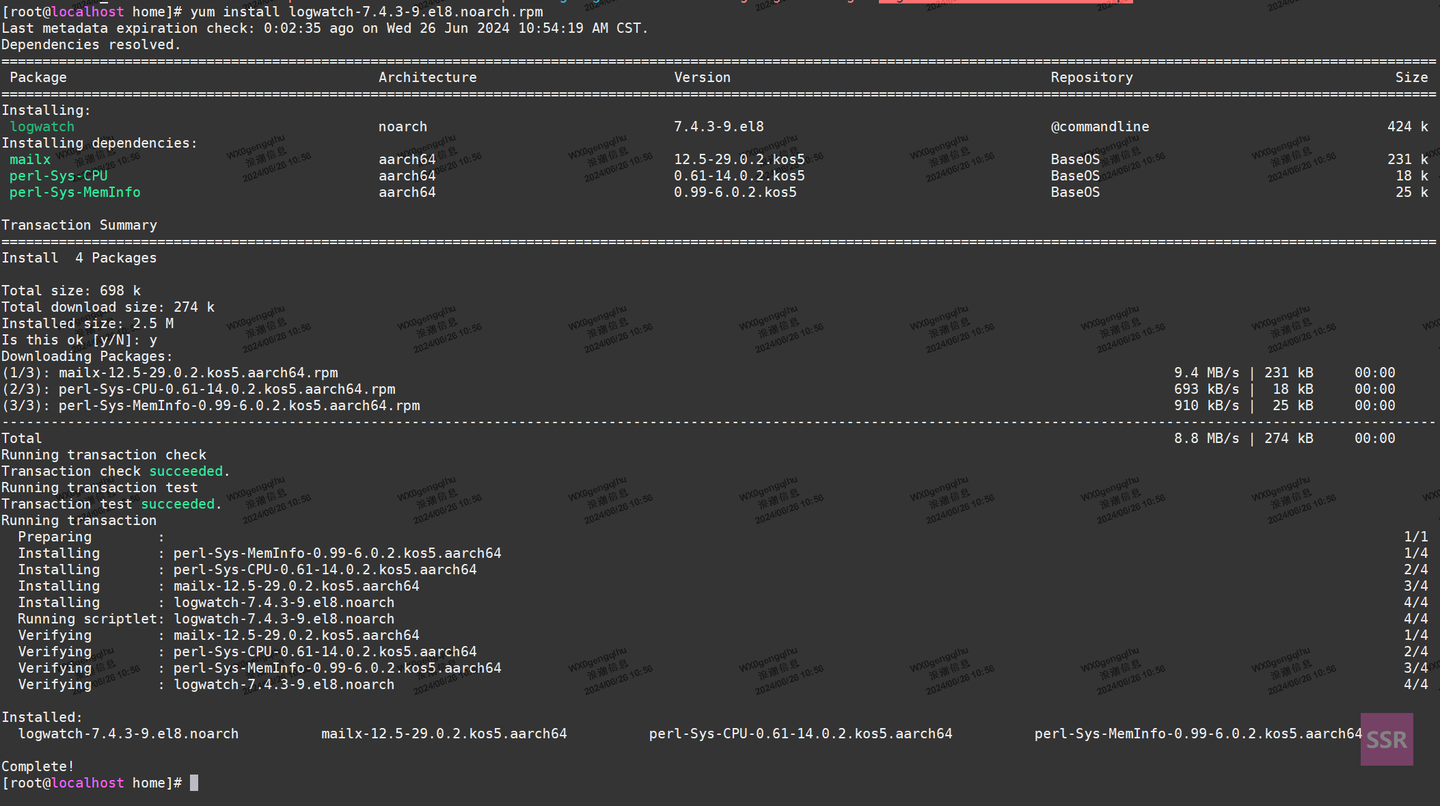The image size is (1440, 806).
Task: Click the green 'perl-Sys-MemInfo' dependency name
Action: point(75,192)
